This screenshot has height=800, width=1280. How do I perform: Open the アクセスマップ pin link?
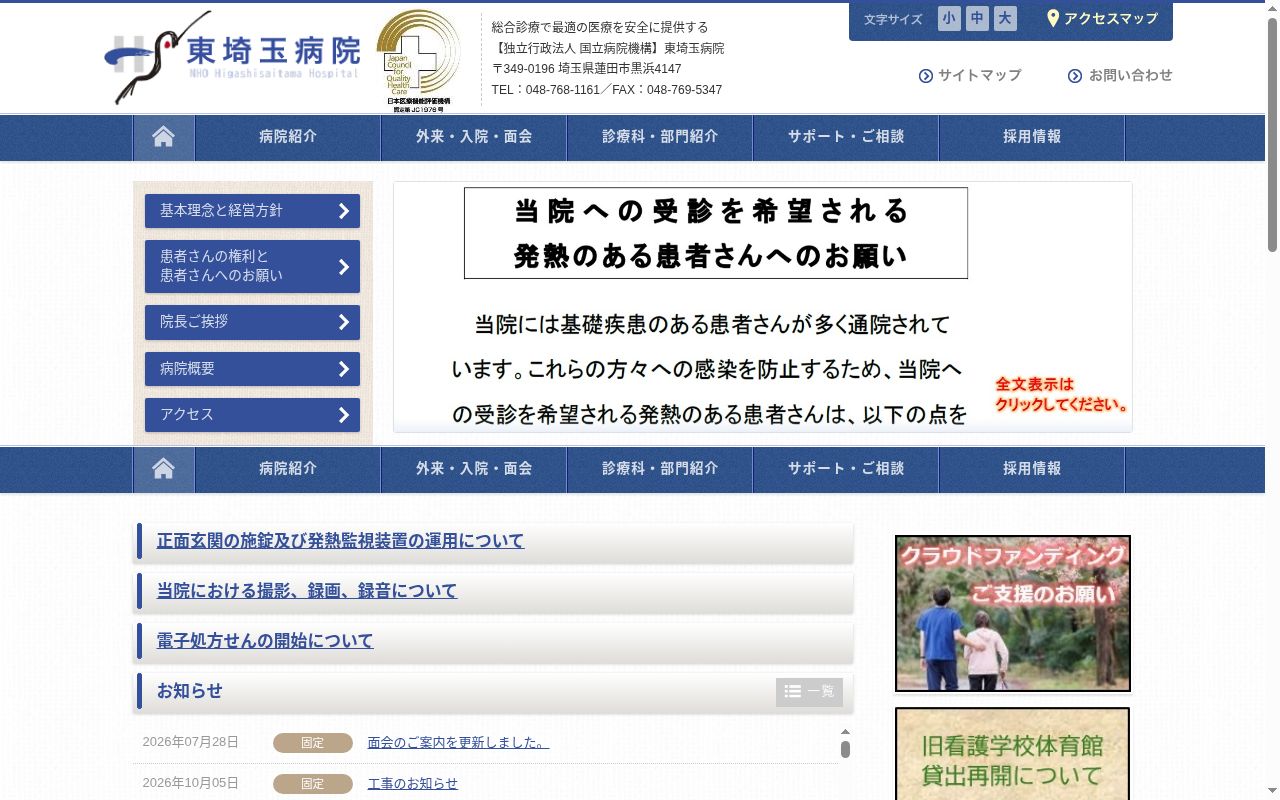point(1102,19)
